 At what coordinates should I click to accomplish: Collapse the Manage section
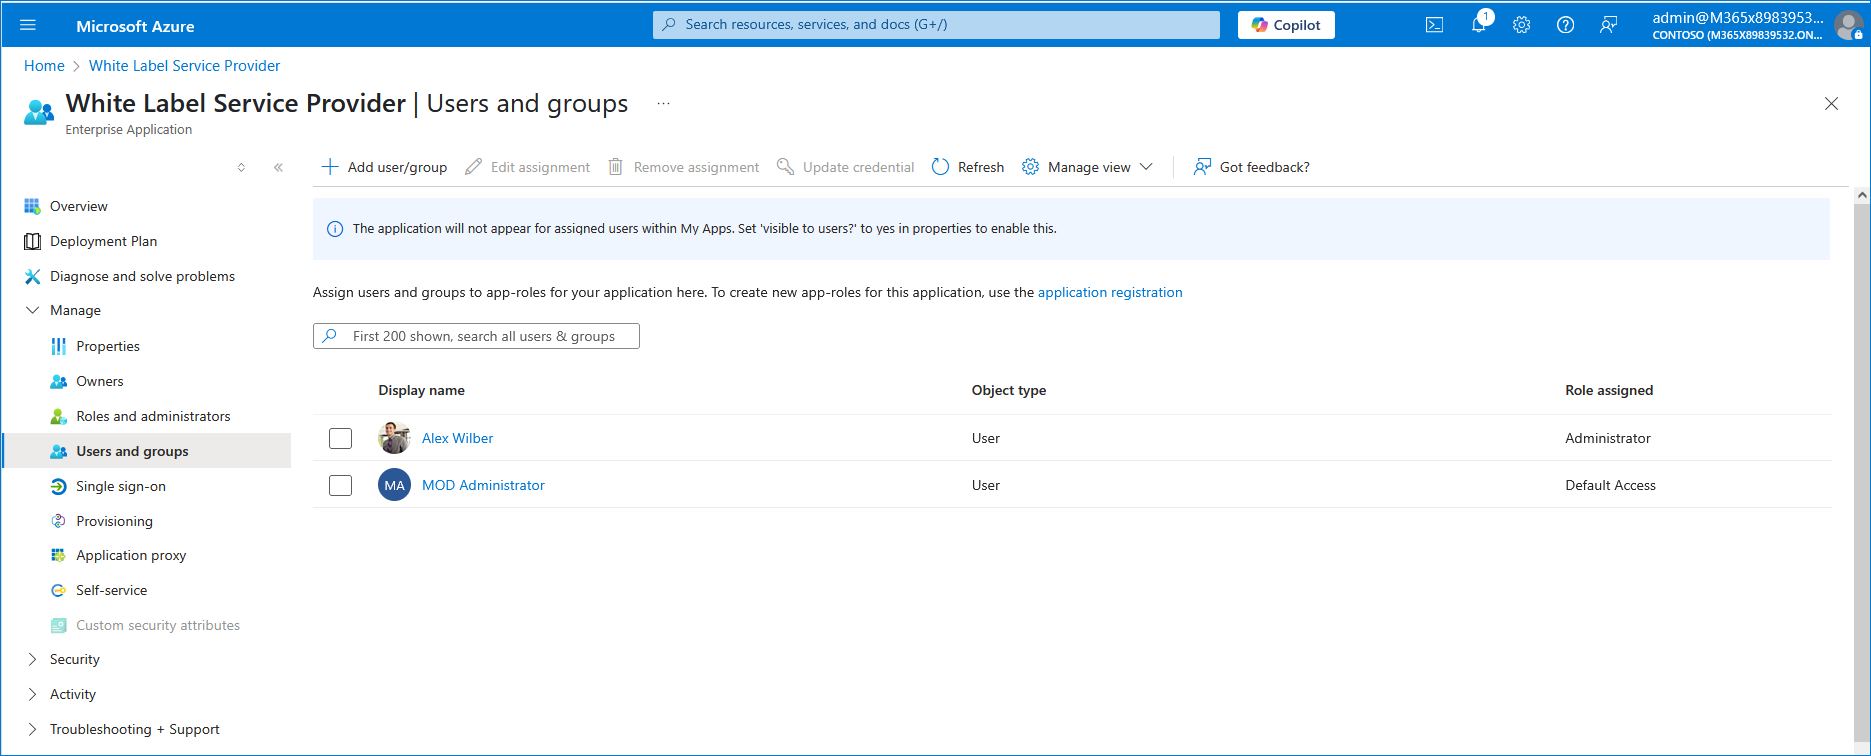pos(33,310)
